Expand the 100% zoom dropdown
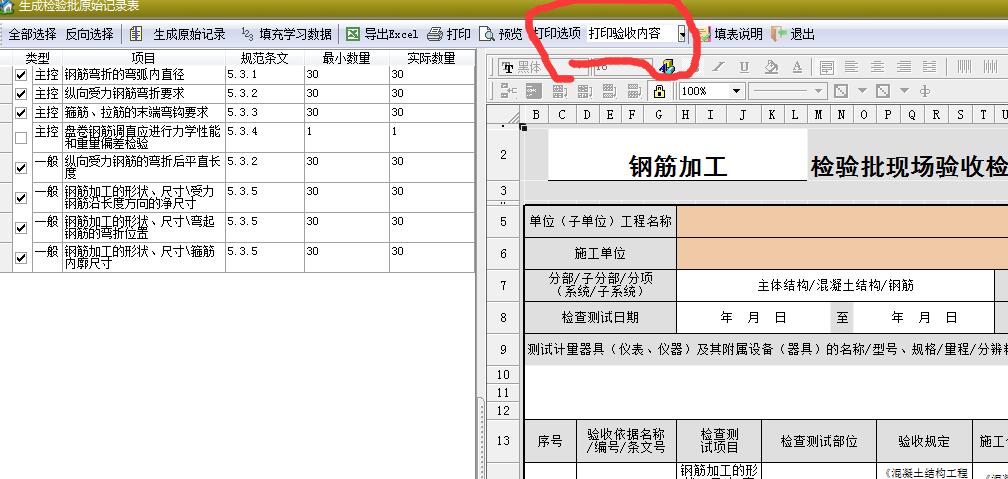Screen dimensions: 1008x479 [x=736, y=91]
